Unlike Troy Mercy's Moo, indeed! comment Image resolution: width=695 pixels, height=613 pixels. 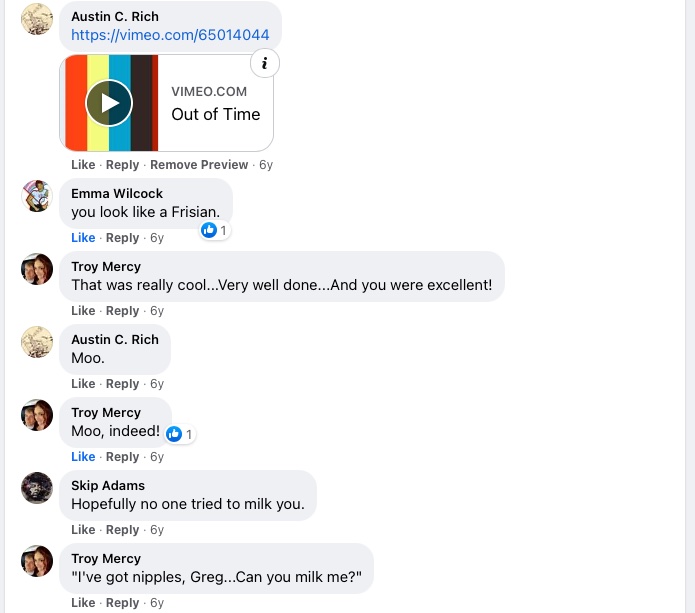pos(83,457)
